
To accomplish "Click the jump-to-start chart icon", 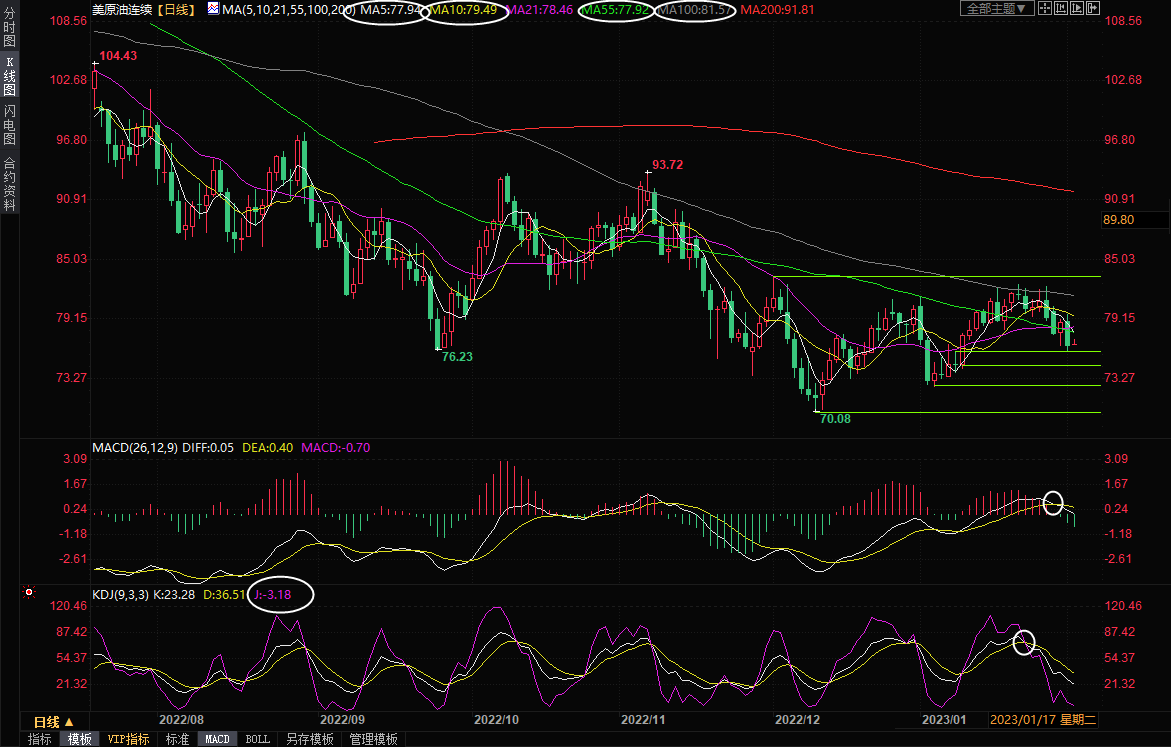I will pyautogui.click(x=1062, y=9).
